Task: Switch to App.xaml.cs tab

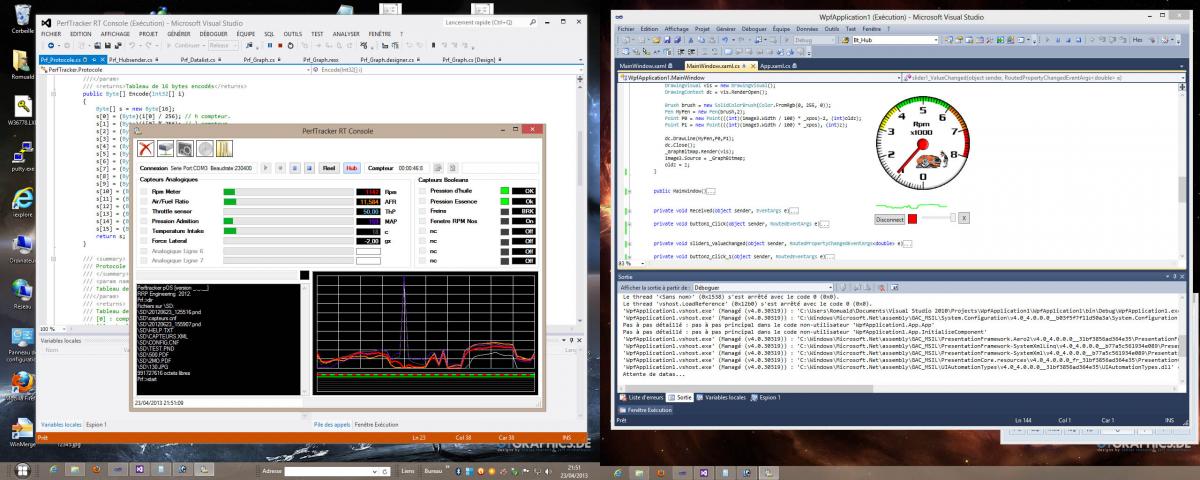Action: click(780, 66)
